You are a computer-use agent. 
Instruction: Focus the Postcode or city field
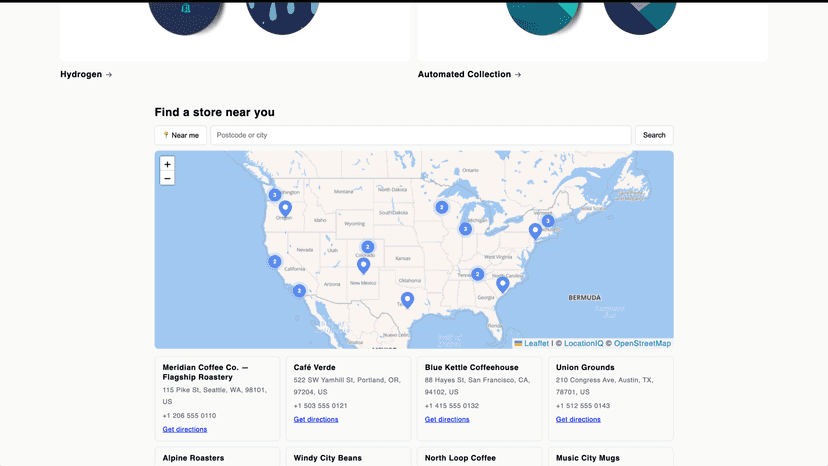coord(421,135)
